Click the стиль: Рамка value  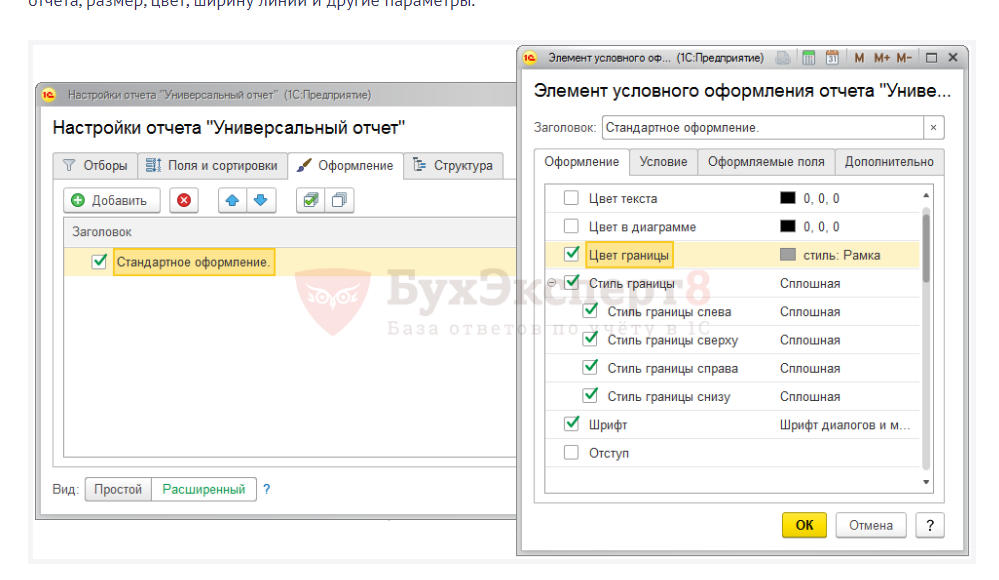coord(842,255)
